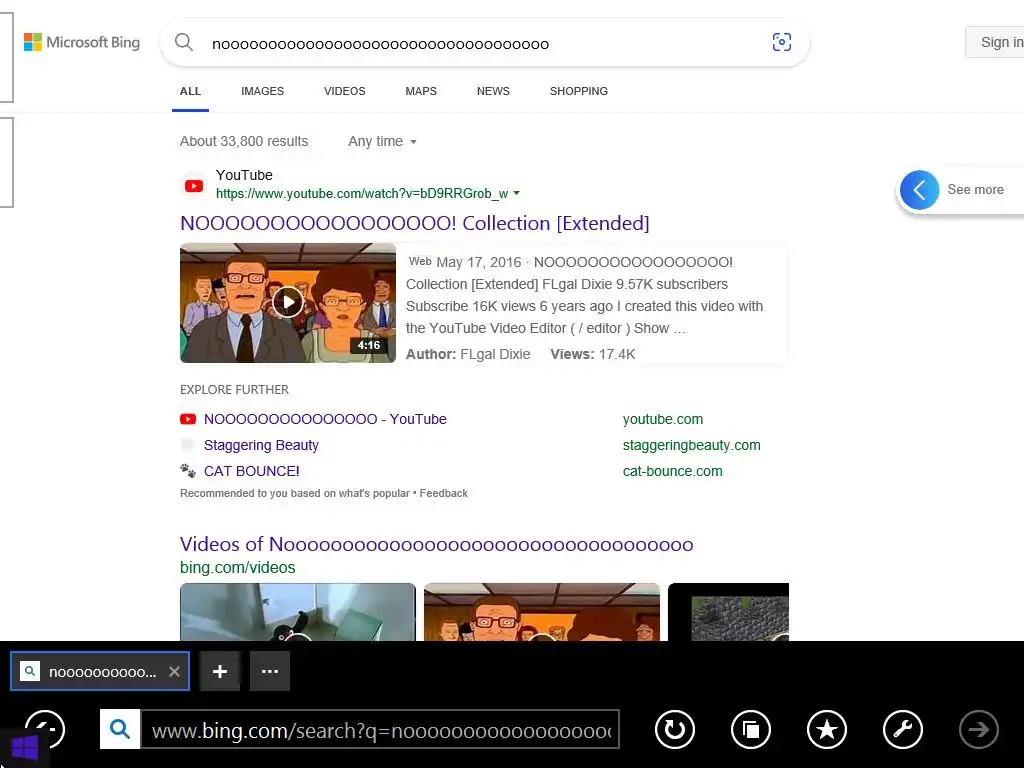This screenshot has height=768, width=1024.
Task: Click the YouTube favicon of first result
Action: [x=194, y=186]
